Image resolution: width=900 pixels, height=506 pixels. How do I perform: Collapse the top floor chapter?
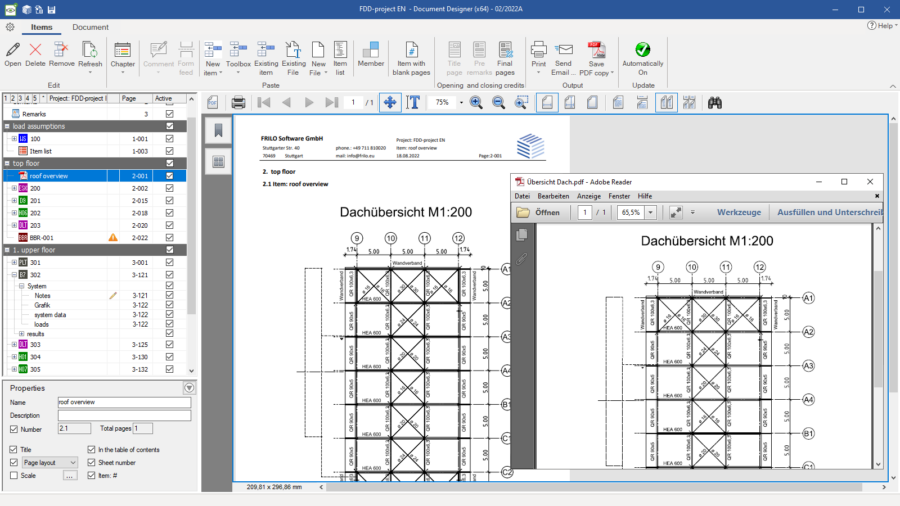pyautogui.click(x=7, y=164)
